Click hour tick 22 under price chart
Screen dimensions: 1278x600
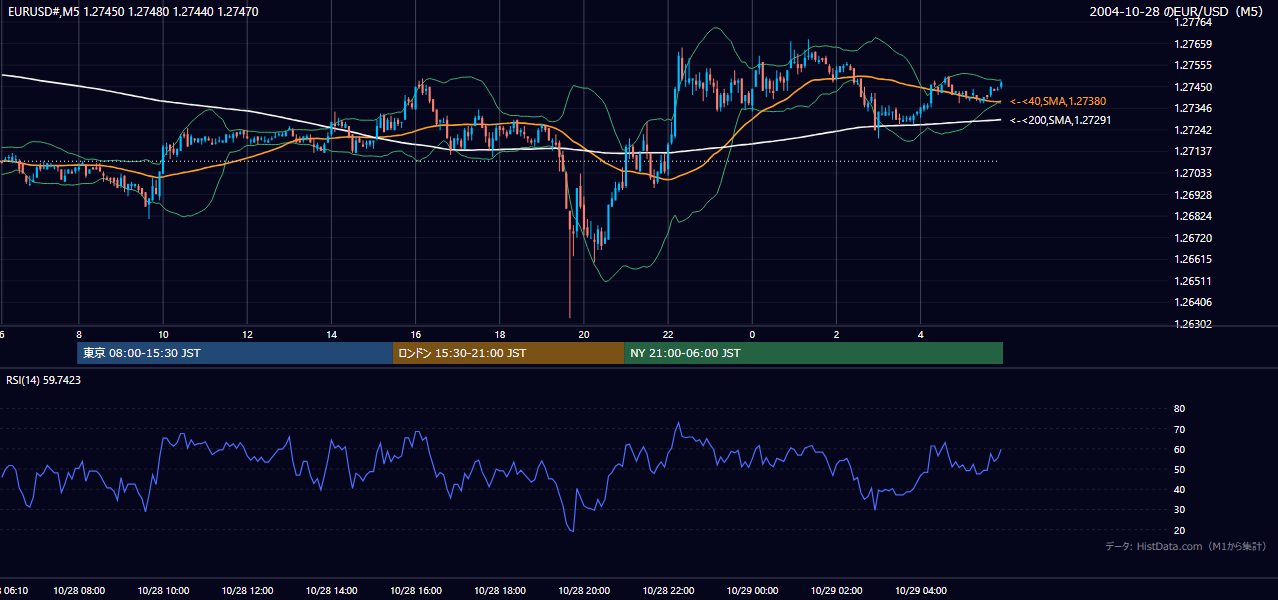[668, 335]
